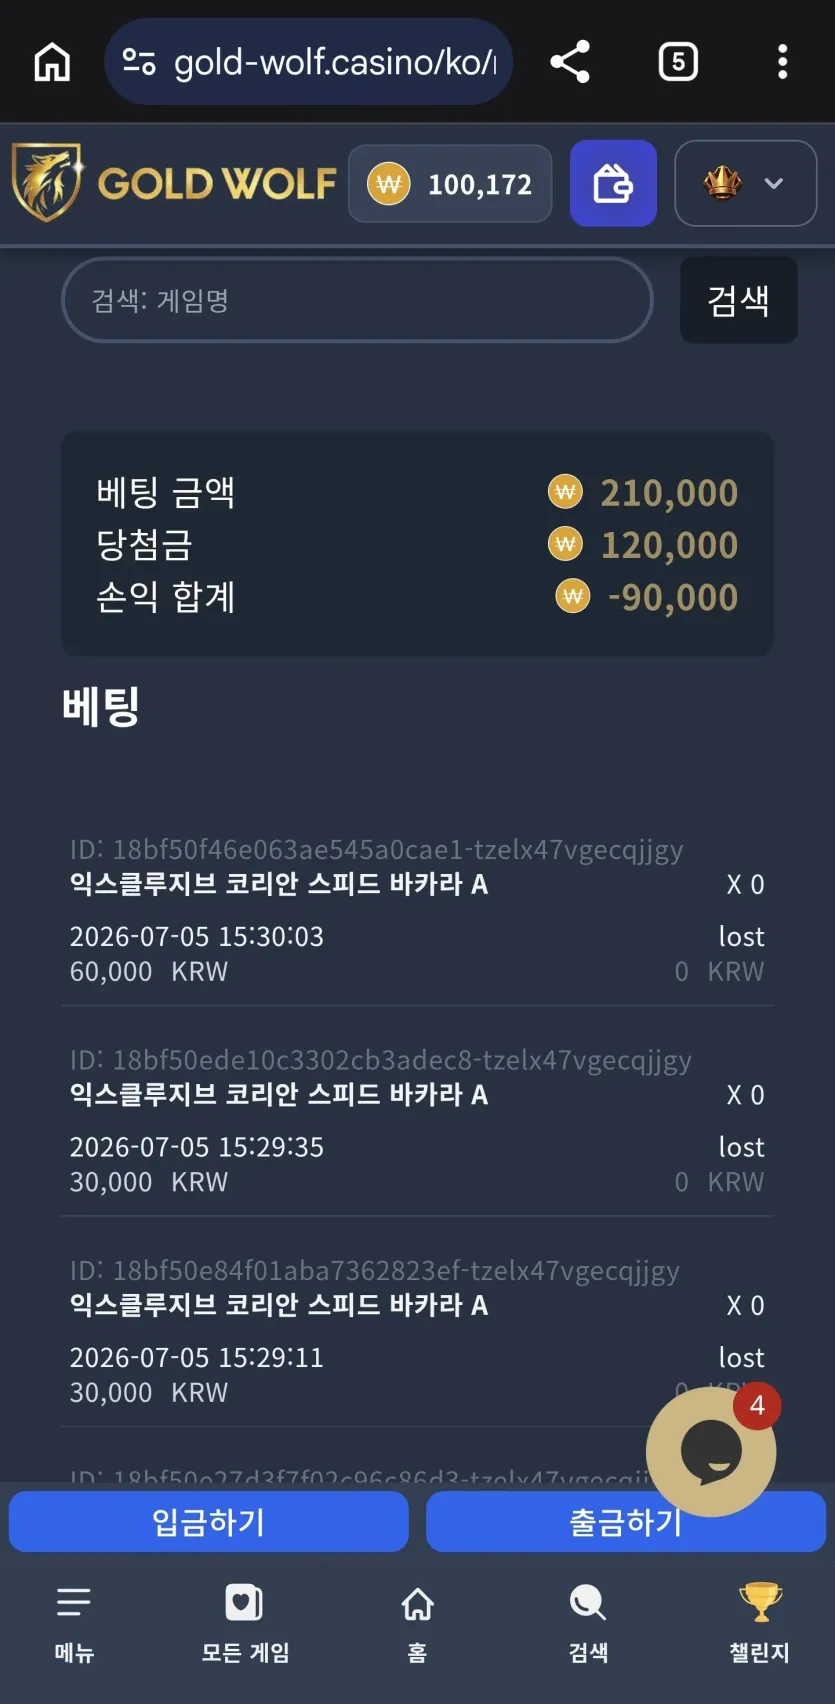835x1704 pixels.
Task: Open the 챌린지 trophy tab
Action: [760, 1624]
